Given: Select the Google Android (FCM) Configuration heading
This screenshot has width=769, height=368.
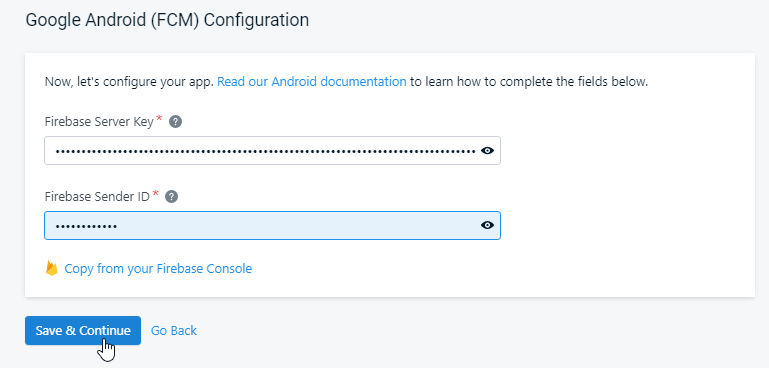Looking at the screenshot, I should [x=167, y=20].
